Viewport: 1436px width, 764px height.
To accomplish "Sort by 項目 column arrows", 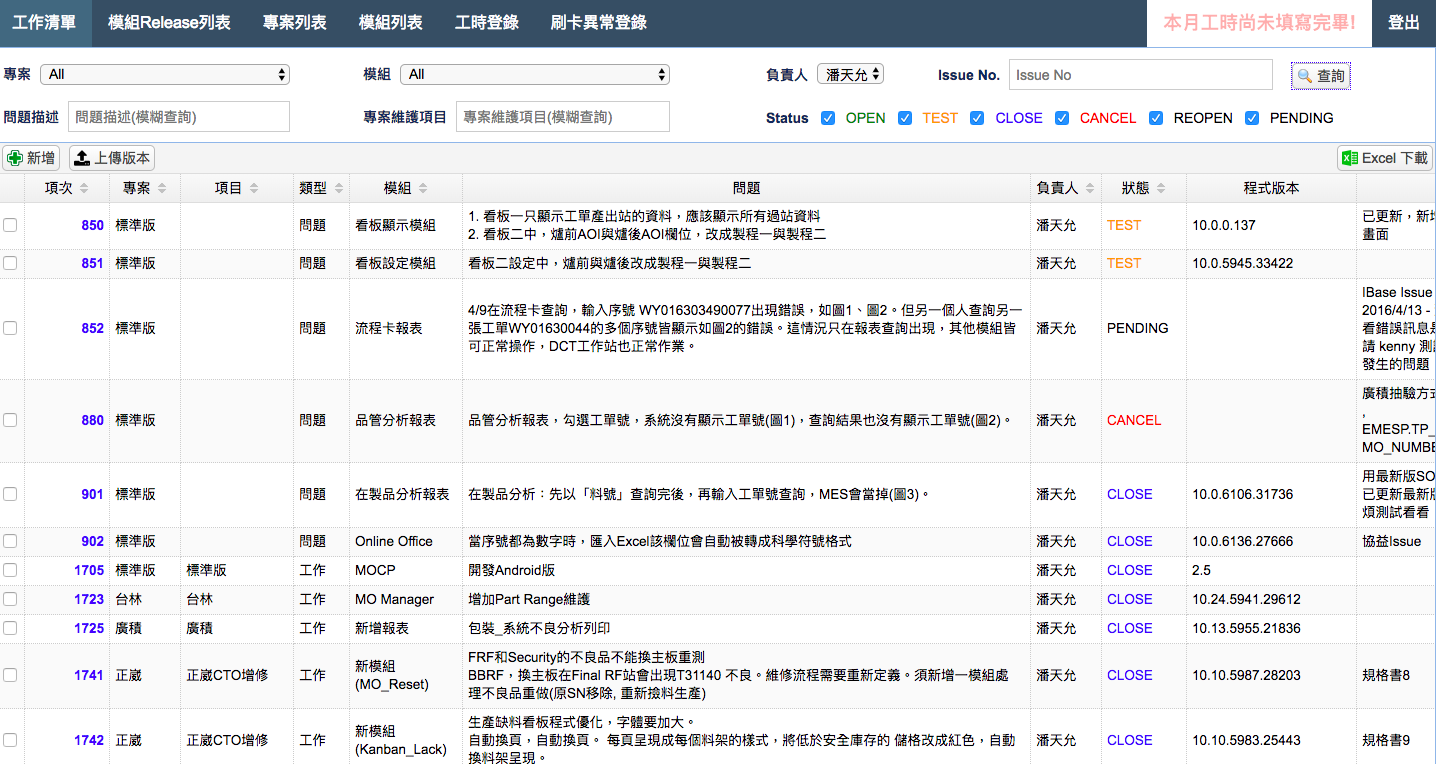I will (x=254, y=188).
